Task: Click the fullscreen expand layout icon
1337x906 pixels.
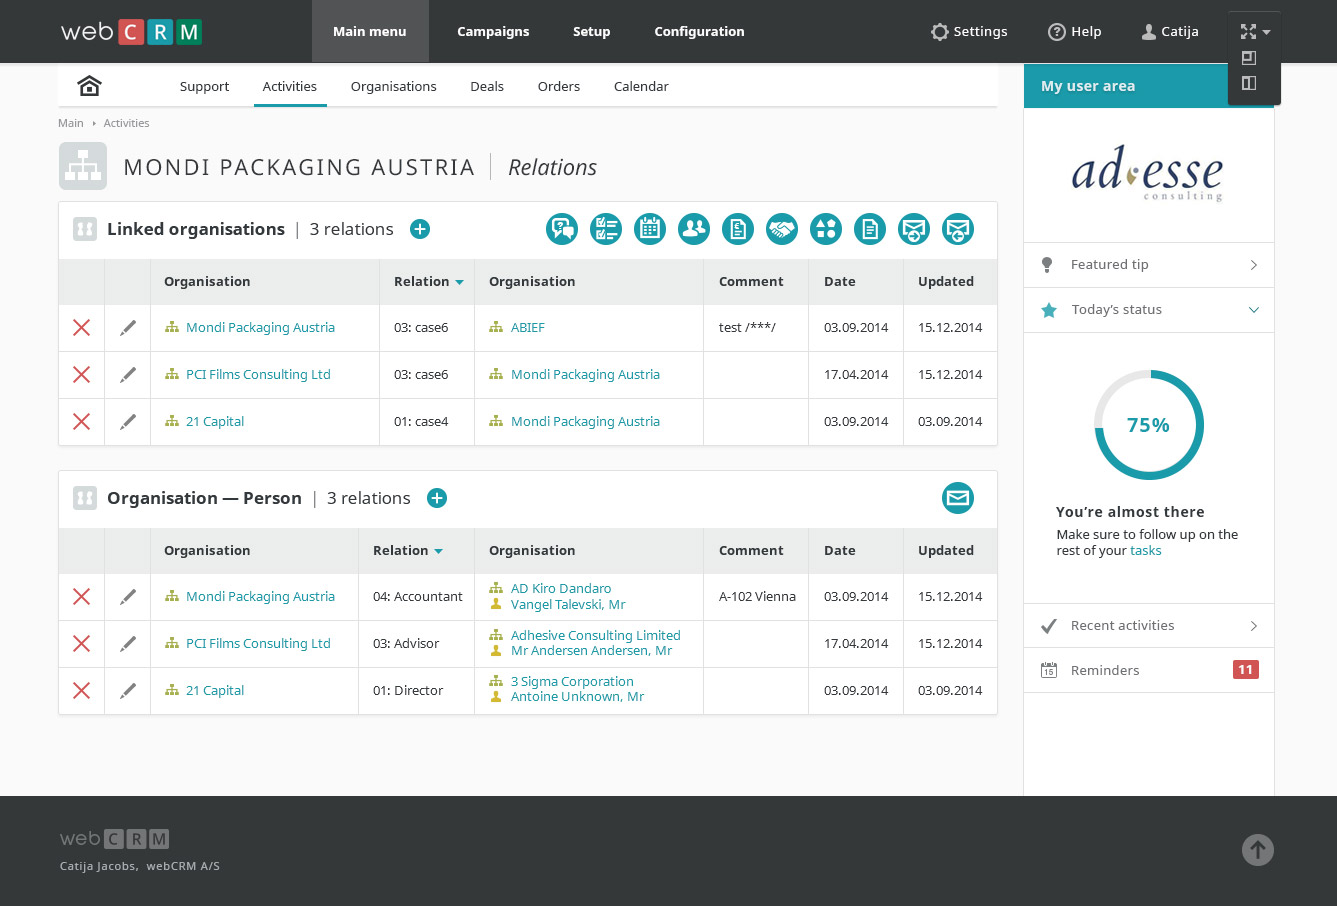Action: (x=1248, y=32)
